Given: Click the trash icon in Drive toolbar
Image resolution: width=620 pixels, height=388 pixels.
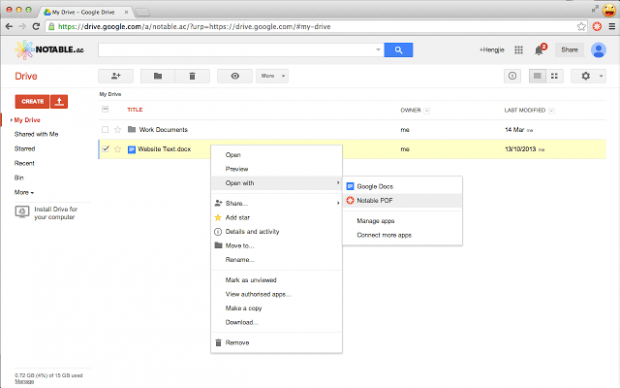Looking at the screenshot, I should [x=192, y=76].
